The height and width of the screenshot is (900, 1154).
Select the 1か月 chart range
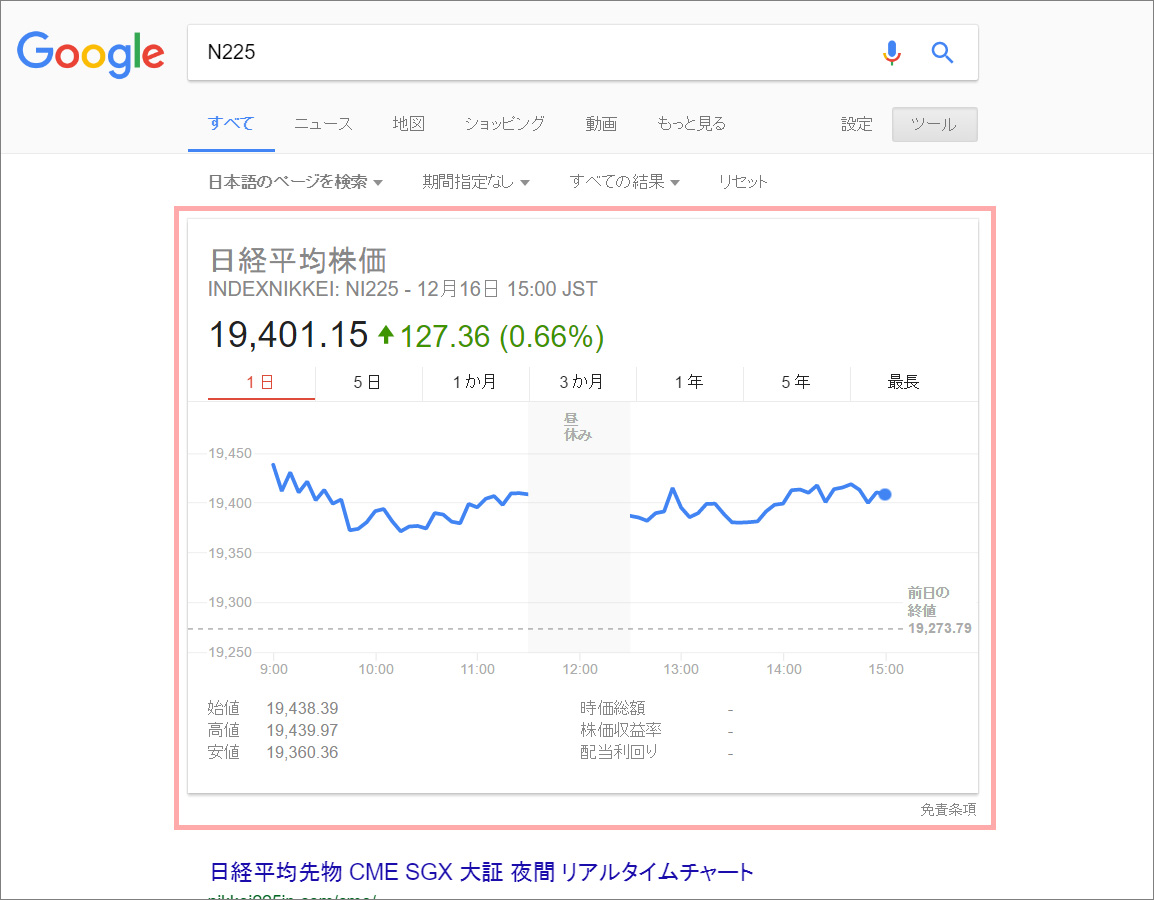[475, 382]
